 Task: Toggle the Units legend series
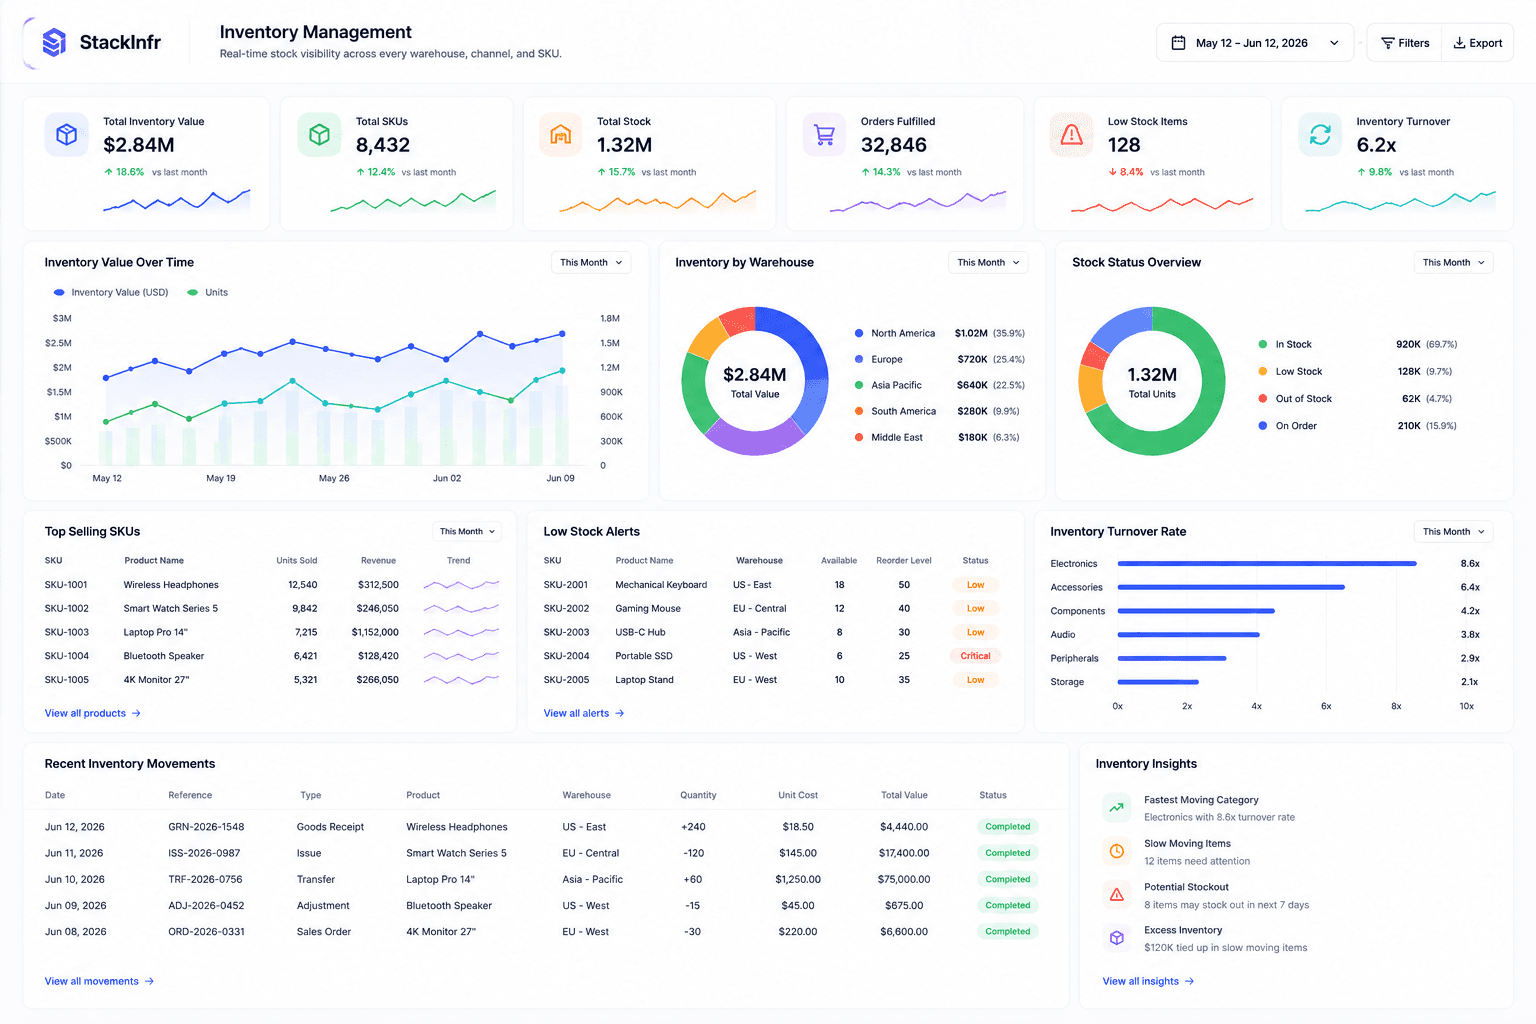tap(208, 292)
